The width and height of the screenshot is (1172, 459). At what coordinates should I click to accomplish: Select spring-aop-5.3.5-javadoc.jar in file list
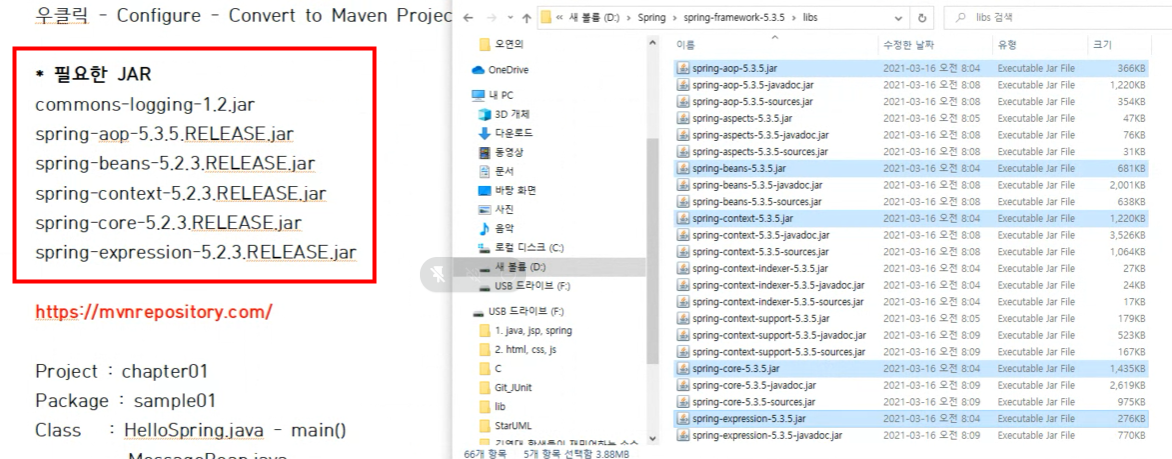coord(751,84)
